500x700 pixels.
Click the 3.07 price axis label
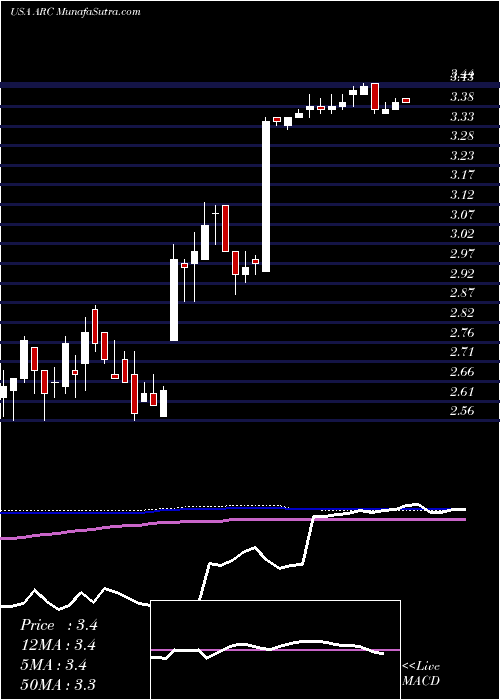[462, 214]
